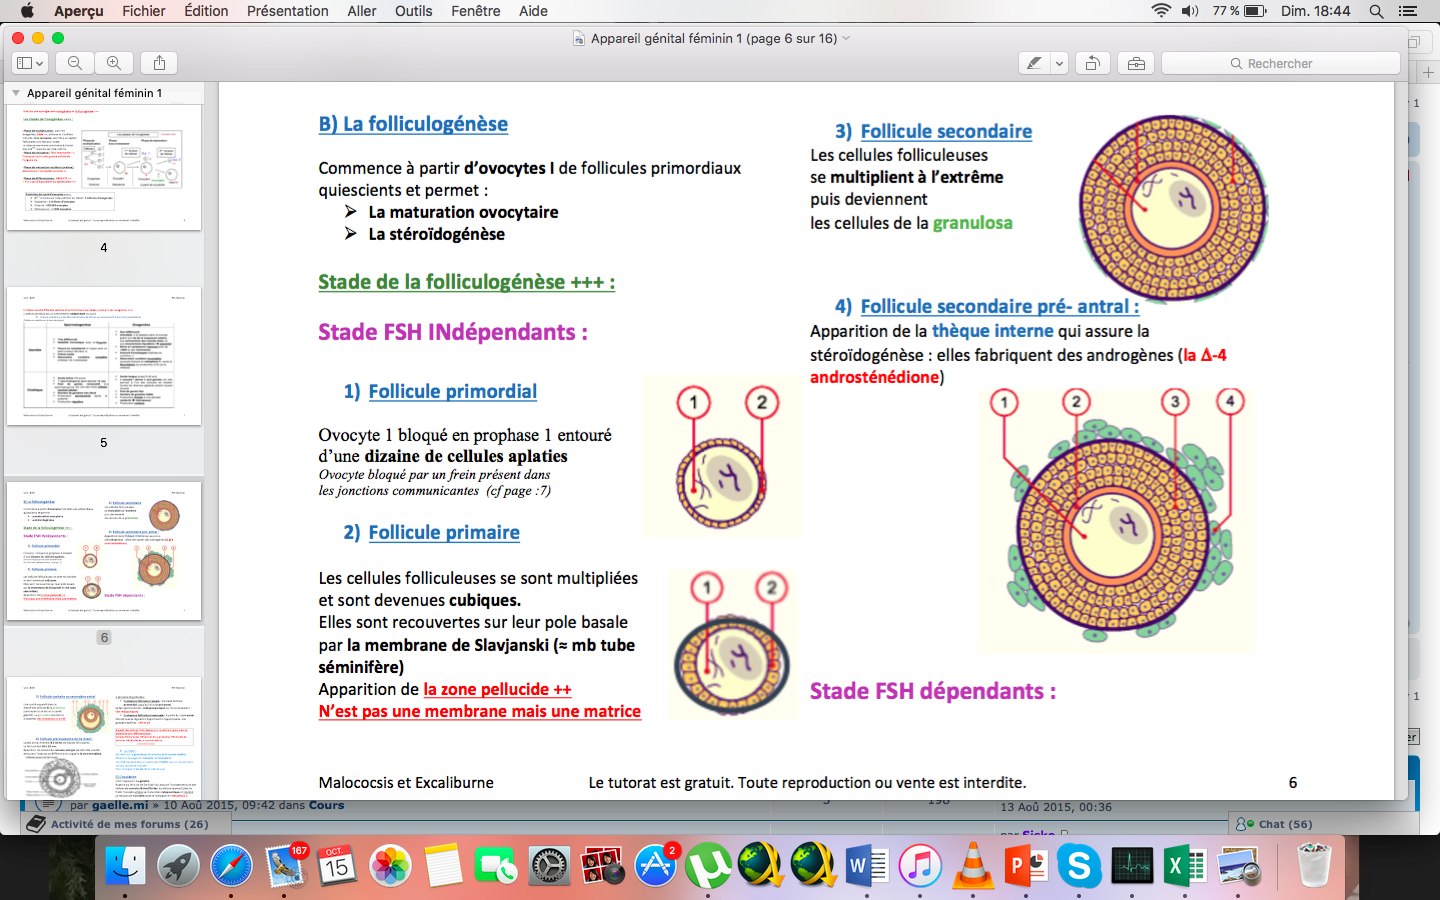The width and height of the screenshot is (1440, 900).
Task: Click the Rechercher search field
Action: [1280, 63]
